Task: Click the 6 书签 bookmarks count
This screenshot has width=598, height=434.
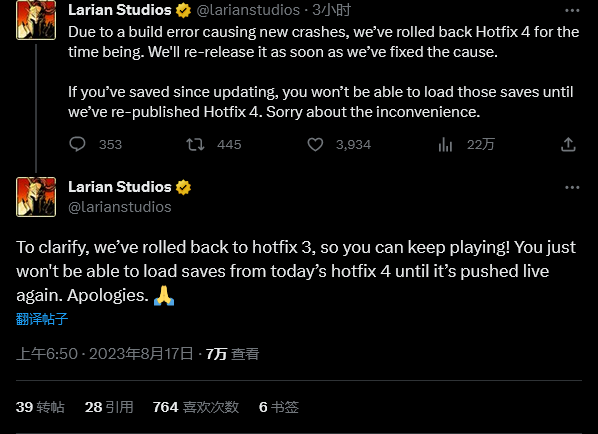Action: [279, 407]
